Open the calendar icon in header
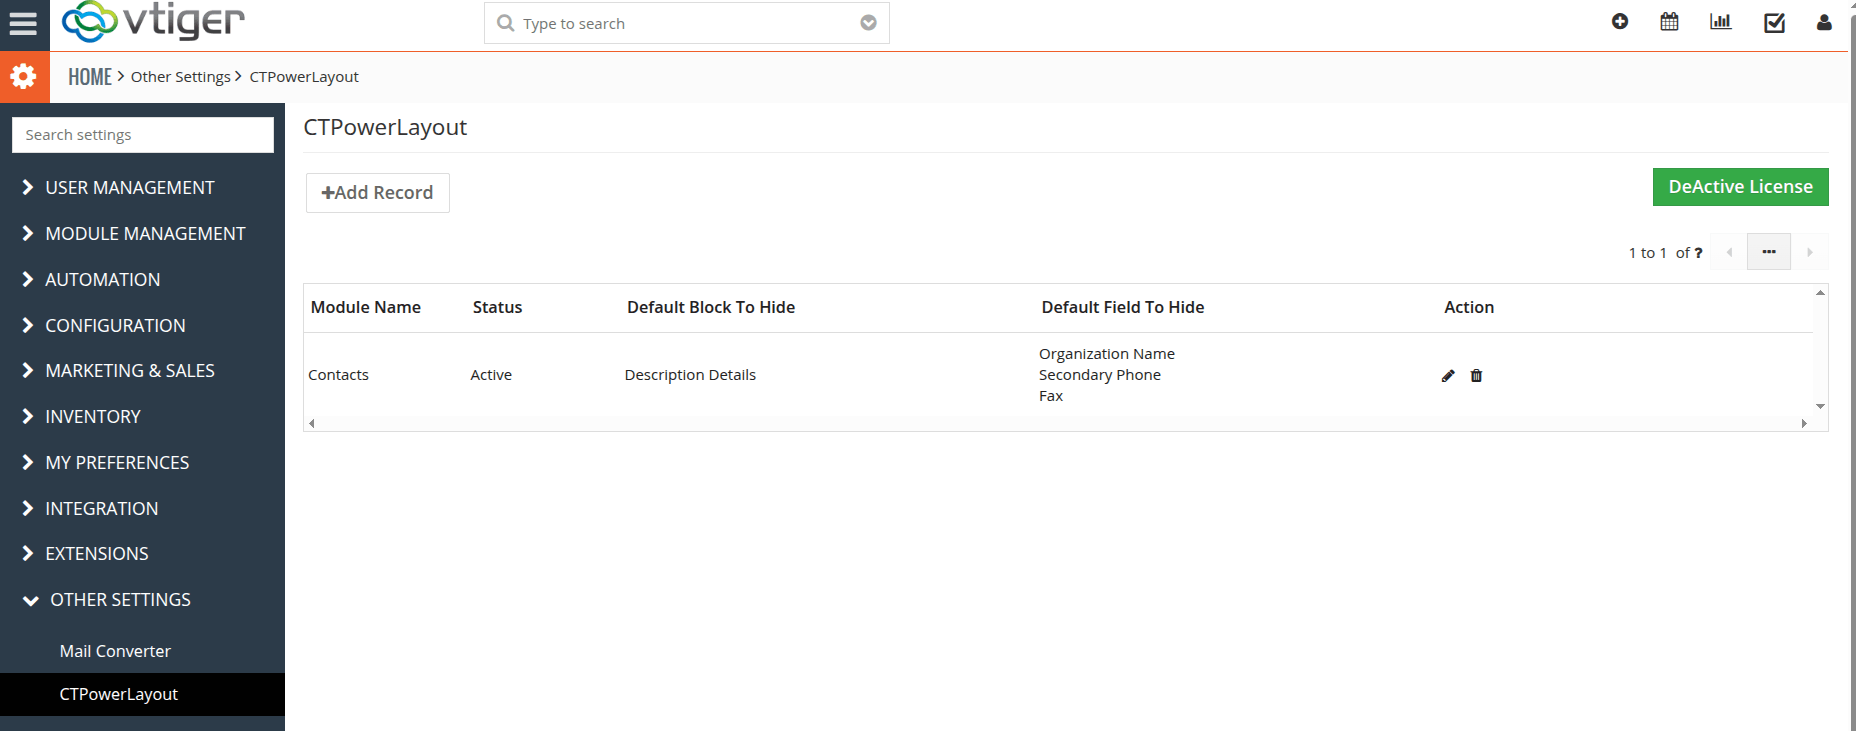Screen dimensions: 1856x731 (1669, 22)
